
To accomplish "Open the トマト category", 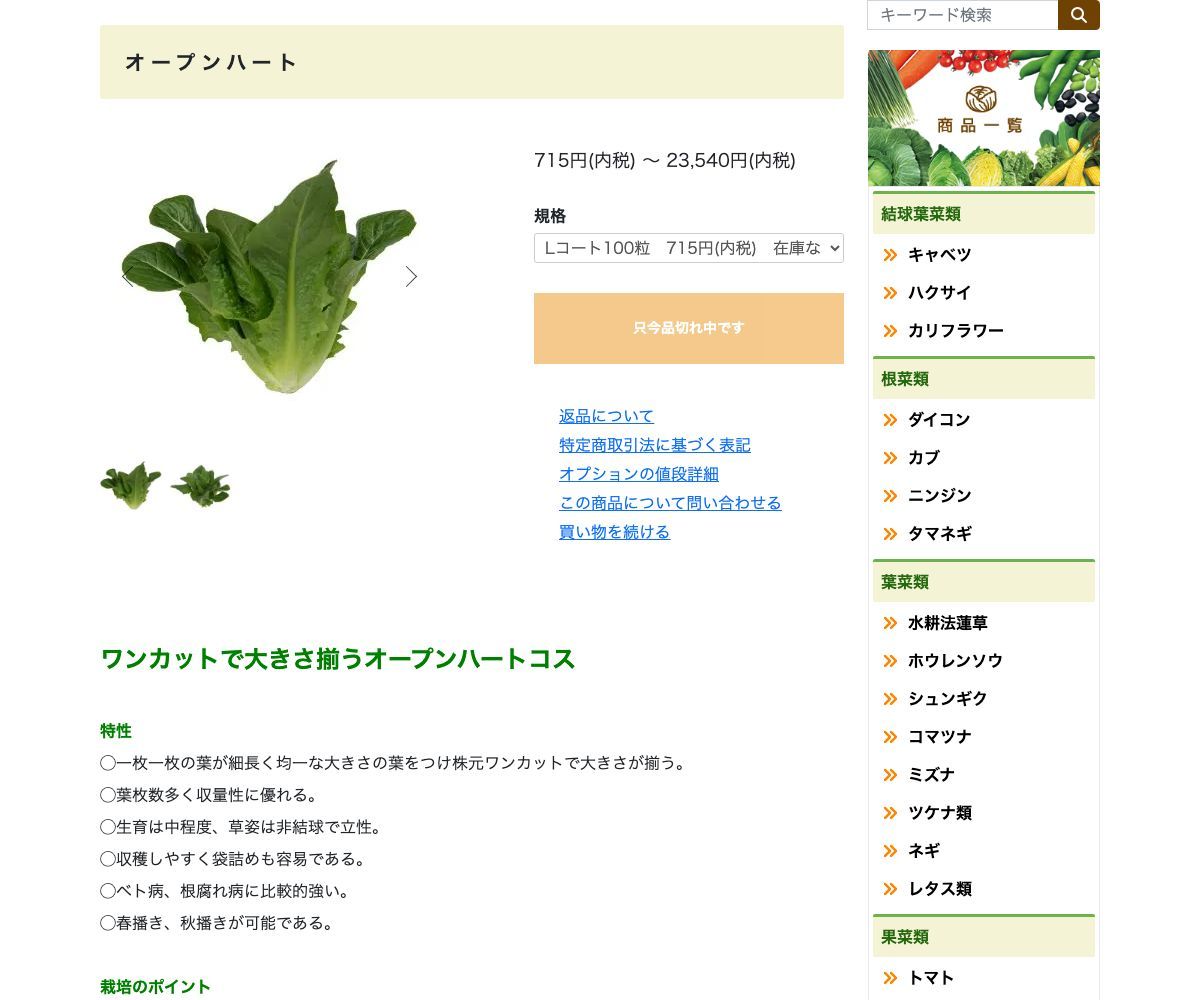I will pos(930,978).
